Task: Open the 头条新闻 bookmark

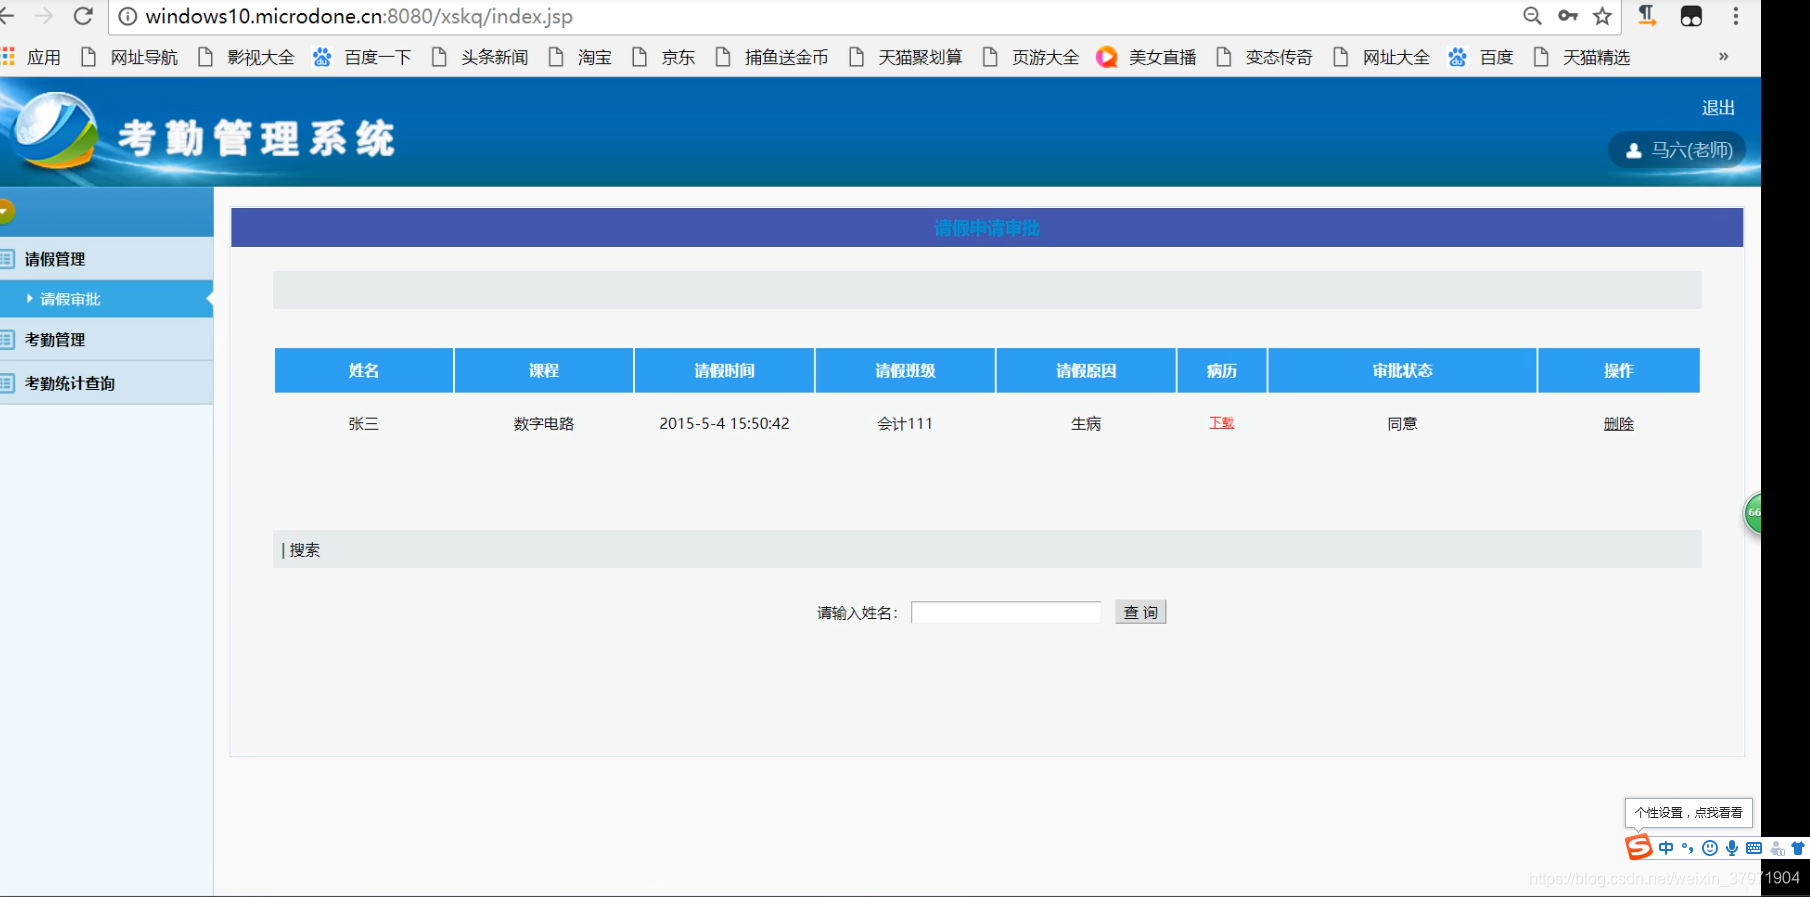Action: pyautogui.click(x=480, y=57)
